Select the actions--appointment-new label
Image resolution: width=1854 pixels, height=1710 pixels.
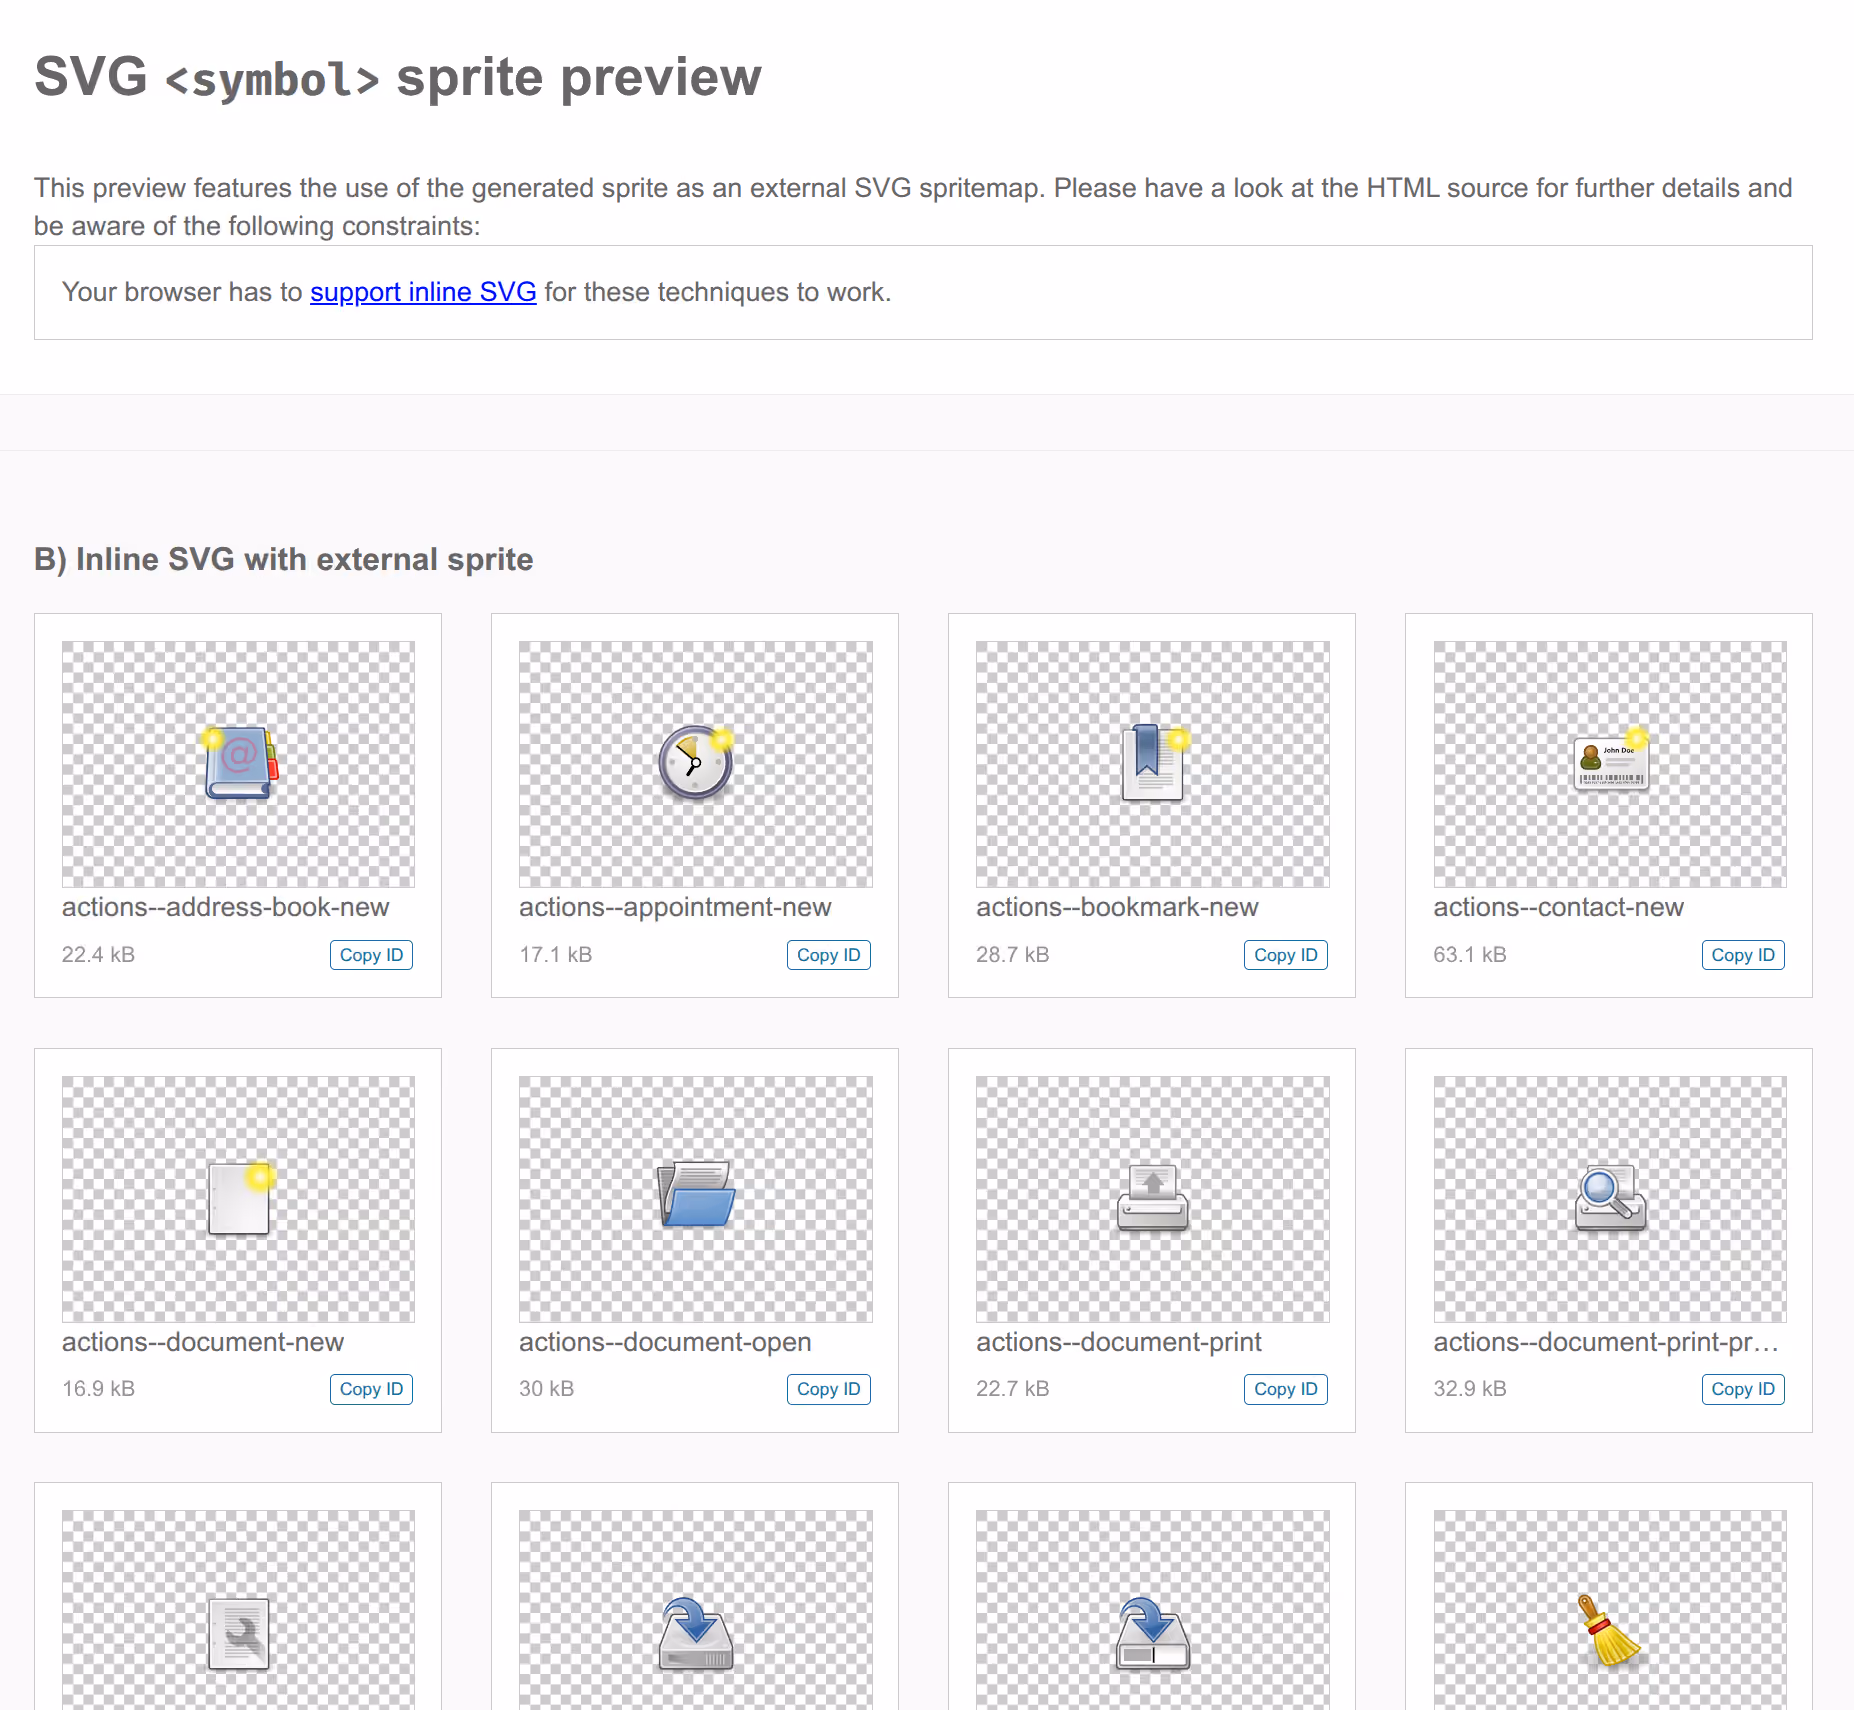[x=675, y=907]
